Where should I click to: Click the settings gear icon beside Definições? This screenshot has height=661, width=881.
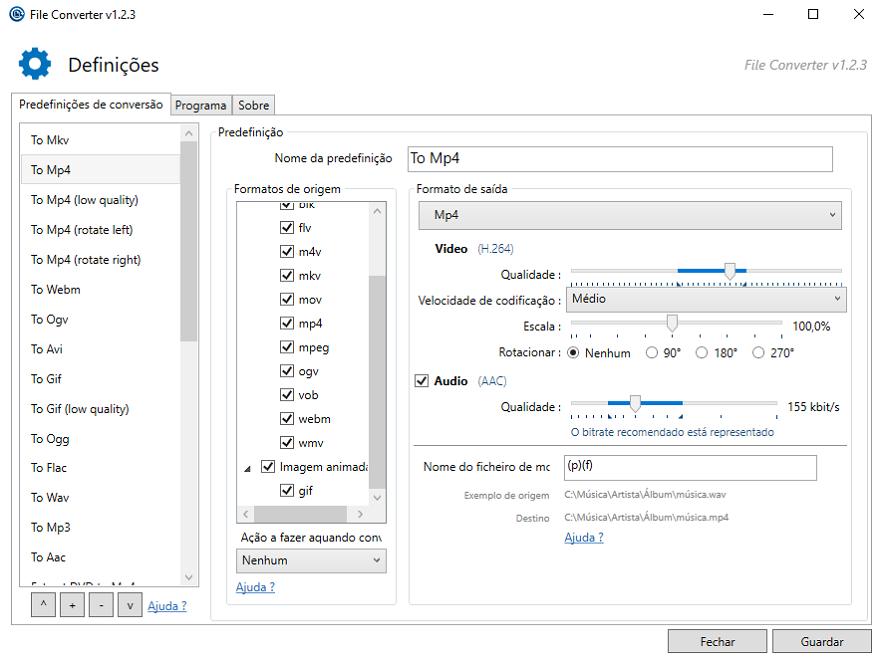[x=35, y=64]
